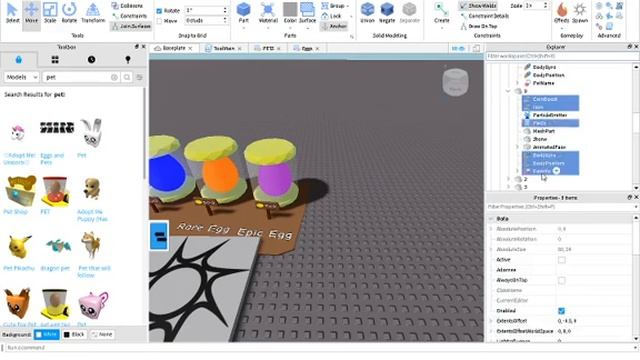
Task: Set Toolbox background to Black
Action: pos(74,334)
